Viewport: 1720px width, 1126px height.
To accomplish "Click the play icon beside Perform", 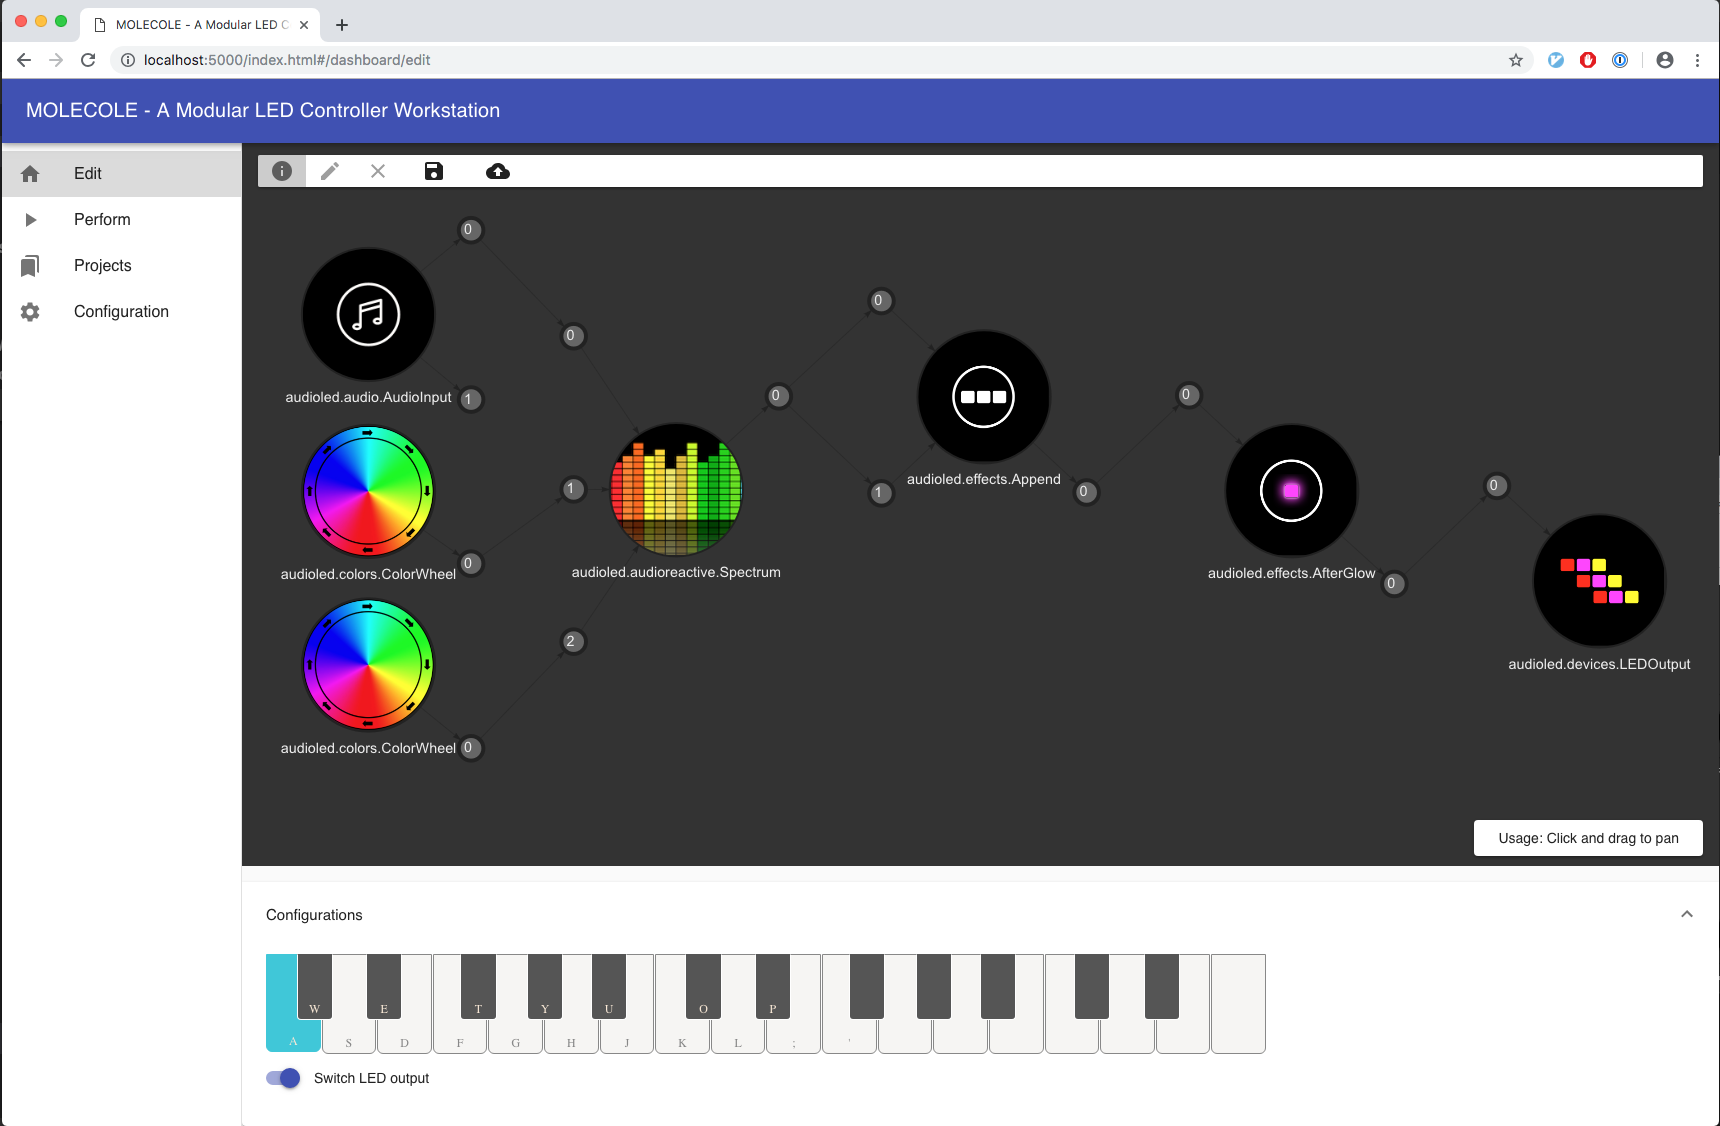I will point(30,220).
